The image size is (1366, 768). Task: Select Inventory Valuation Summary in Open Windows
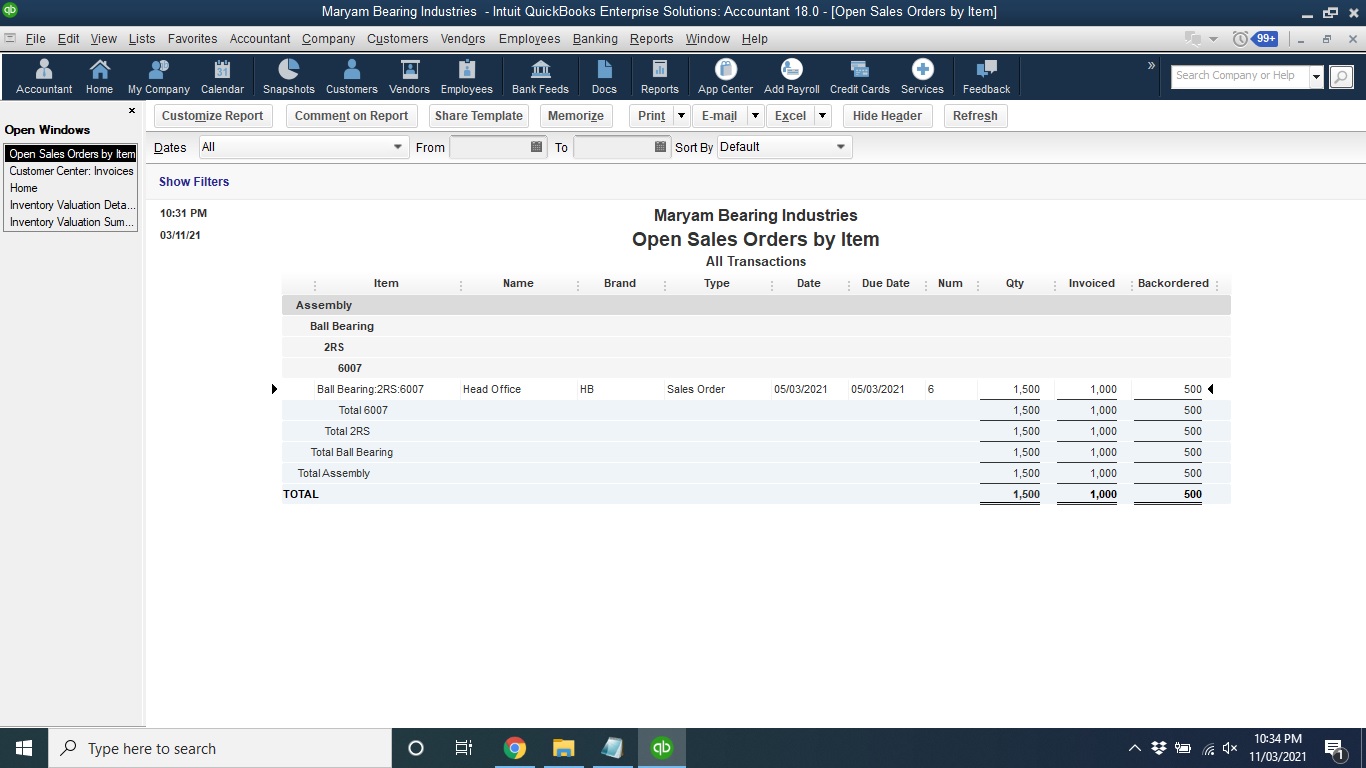point(70,222)
